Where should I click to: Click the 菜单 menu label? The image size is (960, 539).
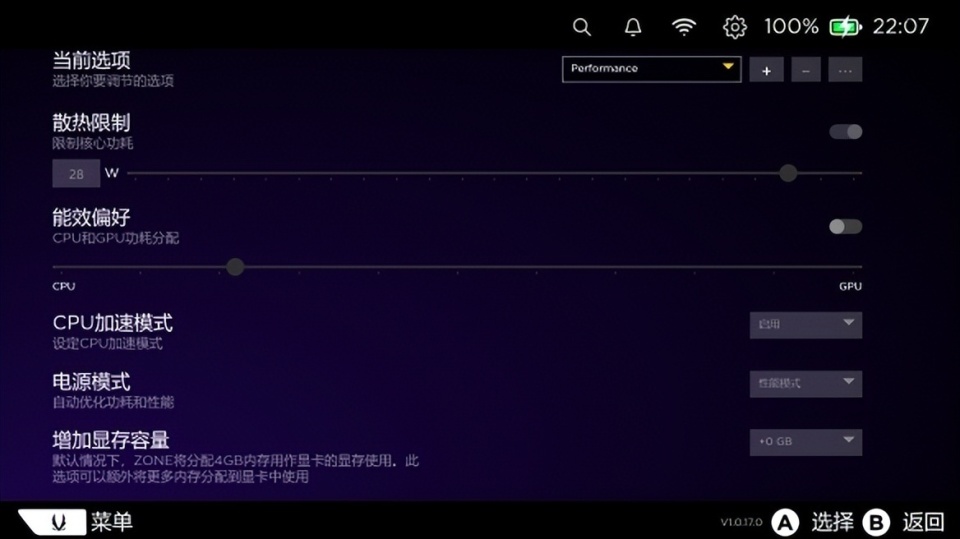111,521
